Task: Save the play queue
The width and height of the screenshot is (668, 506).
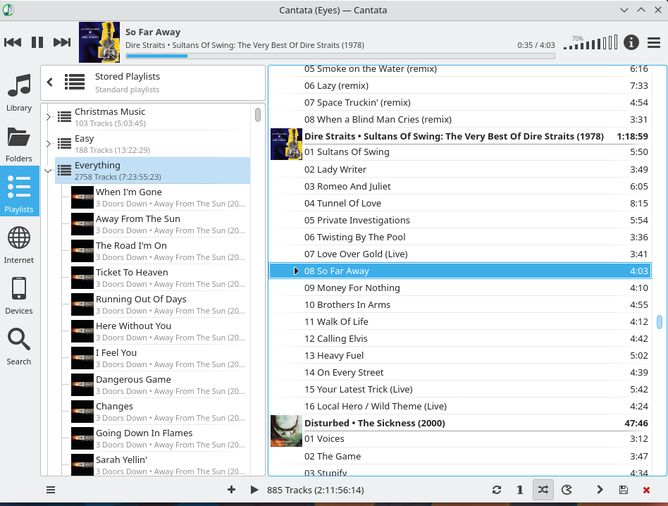Action: (x=623, y=490)
